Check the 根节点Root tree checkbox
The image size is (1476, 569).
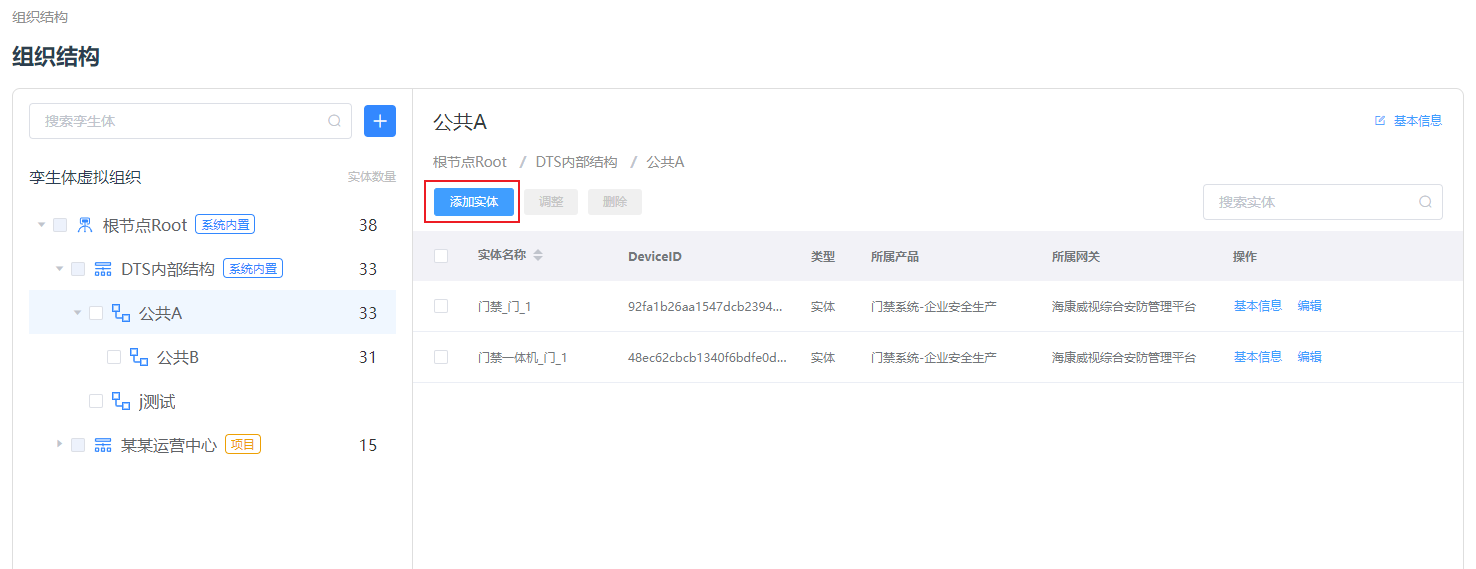[60, 225]
